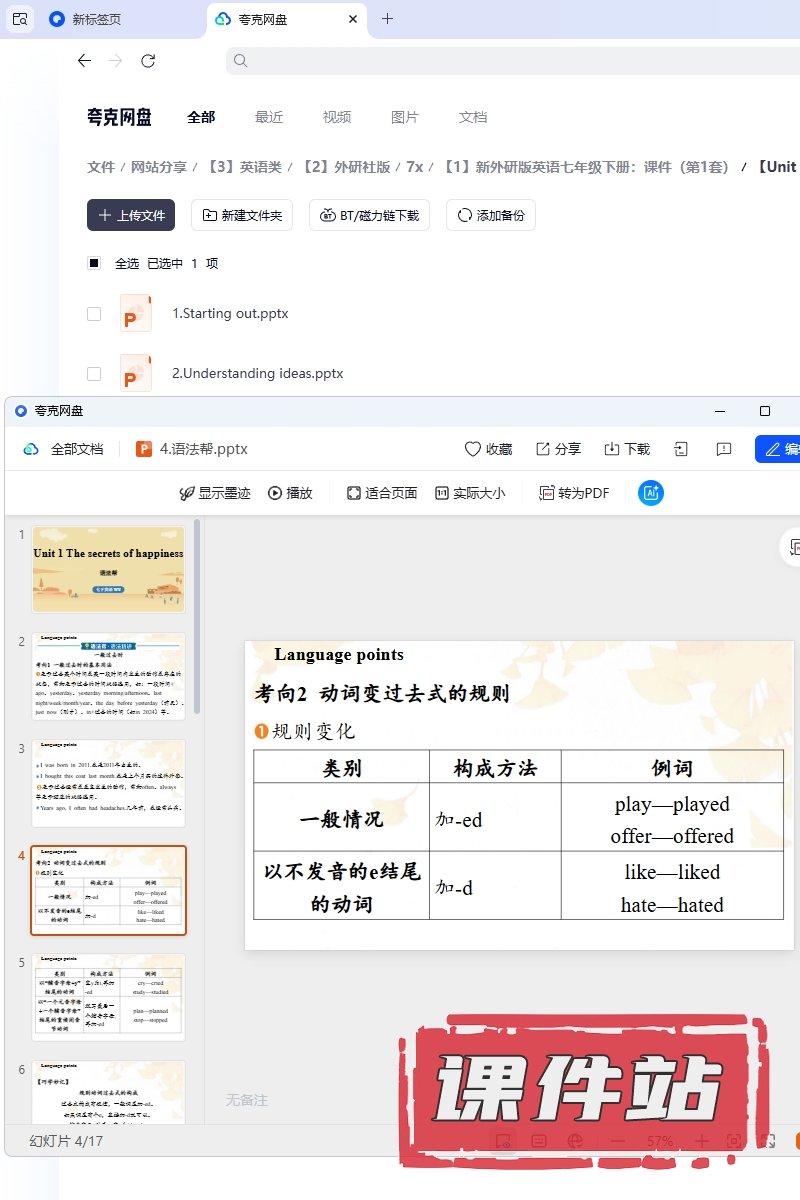Open the blue AI assistant icon
The image size is (800, 1200).
click(651, 493)
